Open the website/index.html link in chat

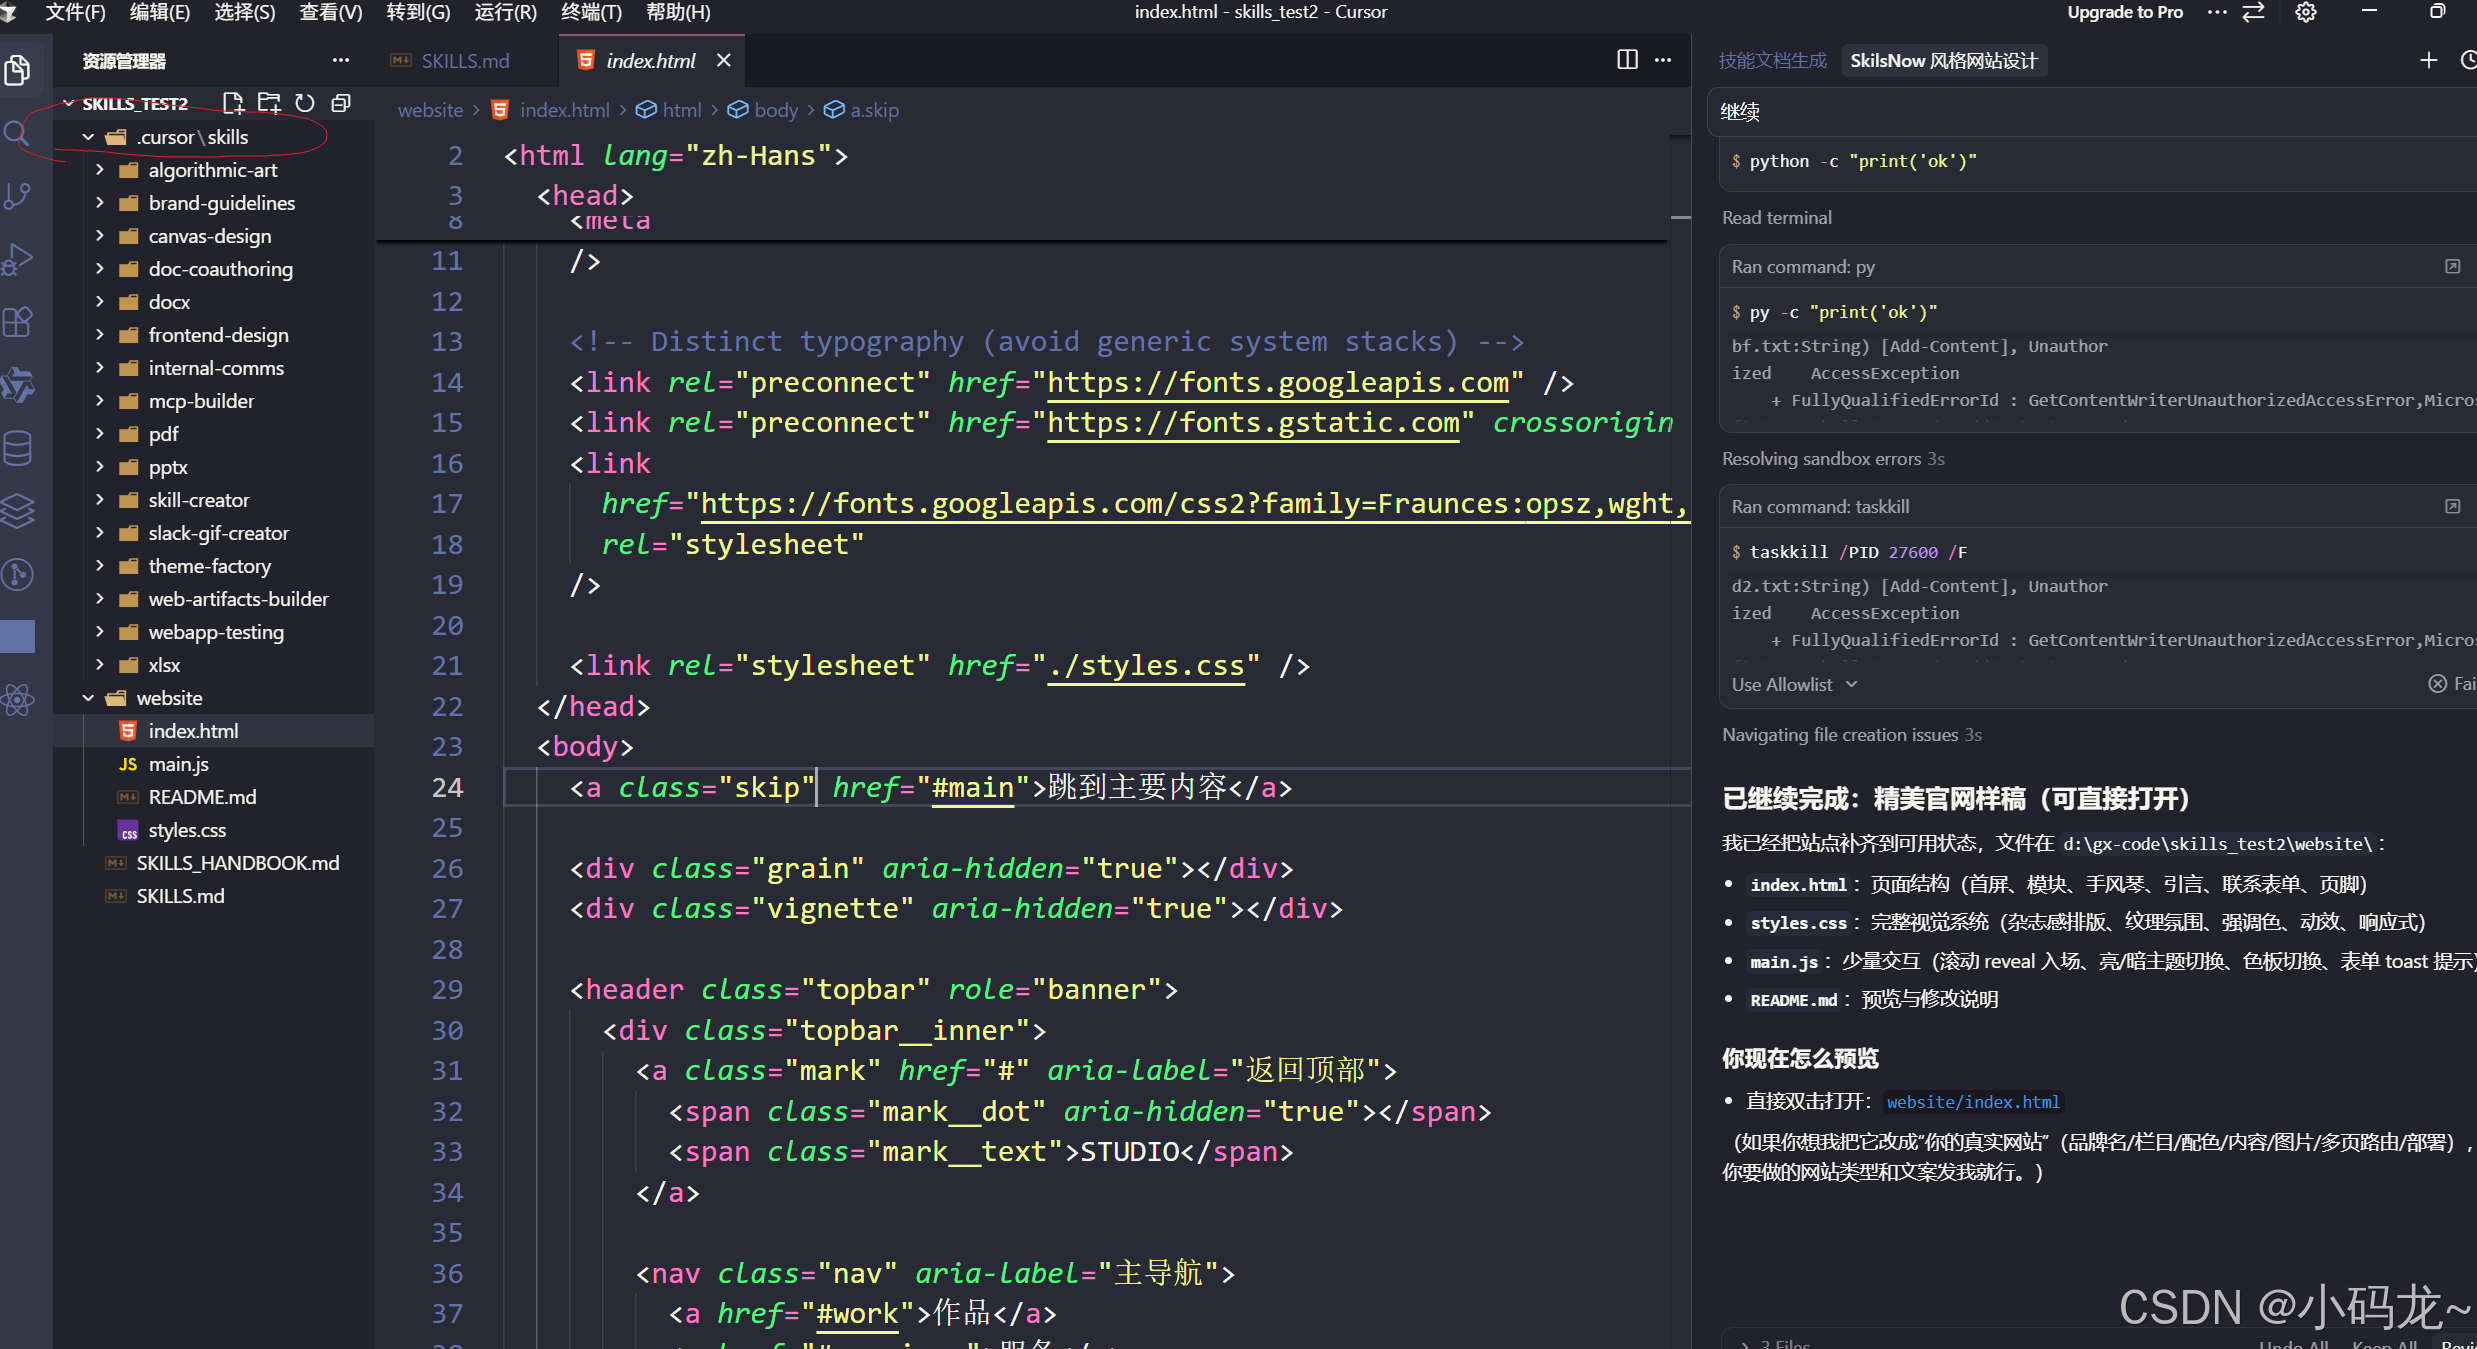[1972, 1102]
